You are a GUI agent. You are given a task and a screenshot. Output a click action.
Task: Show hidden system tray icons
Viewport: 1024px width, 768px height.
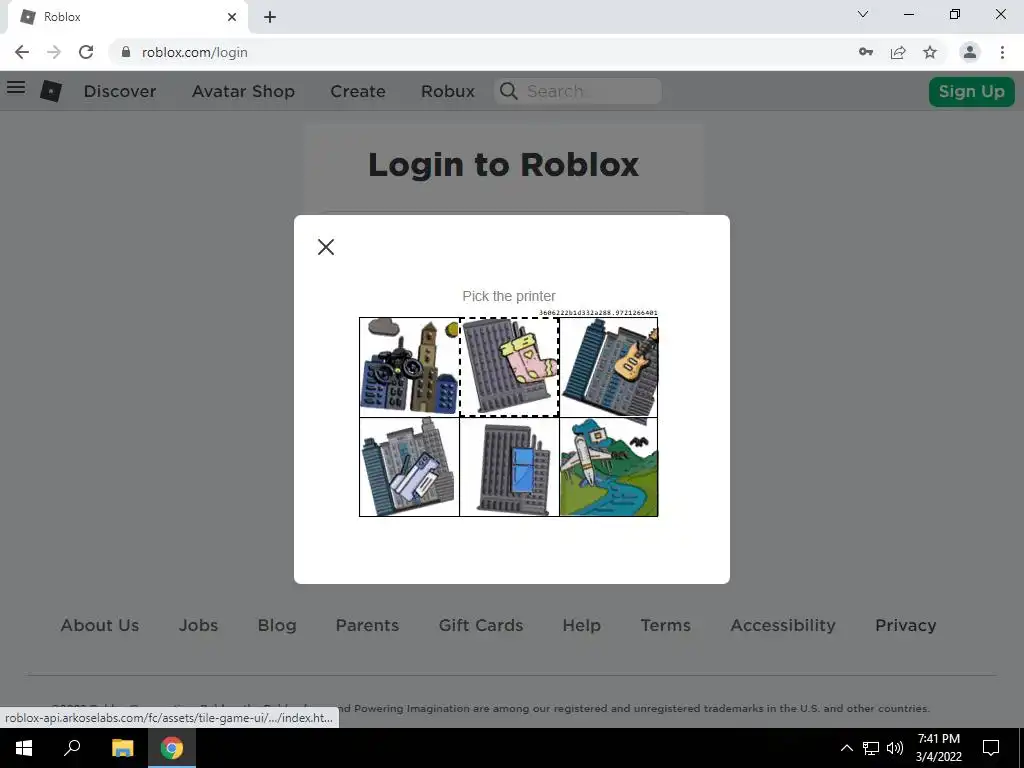point(846,748)
